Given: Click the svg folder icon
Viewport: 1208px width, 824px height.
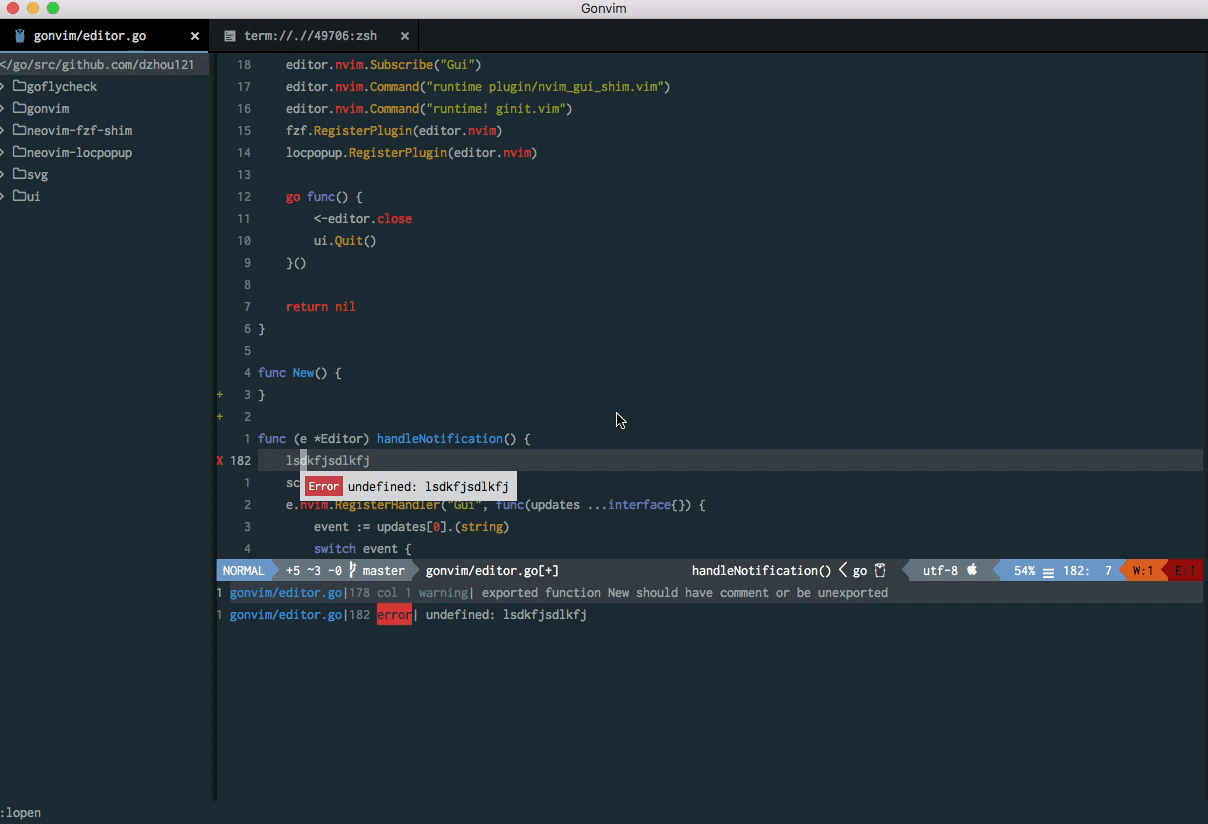Looking at the screenshot, I should click(19, 174).
